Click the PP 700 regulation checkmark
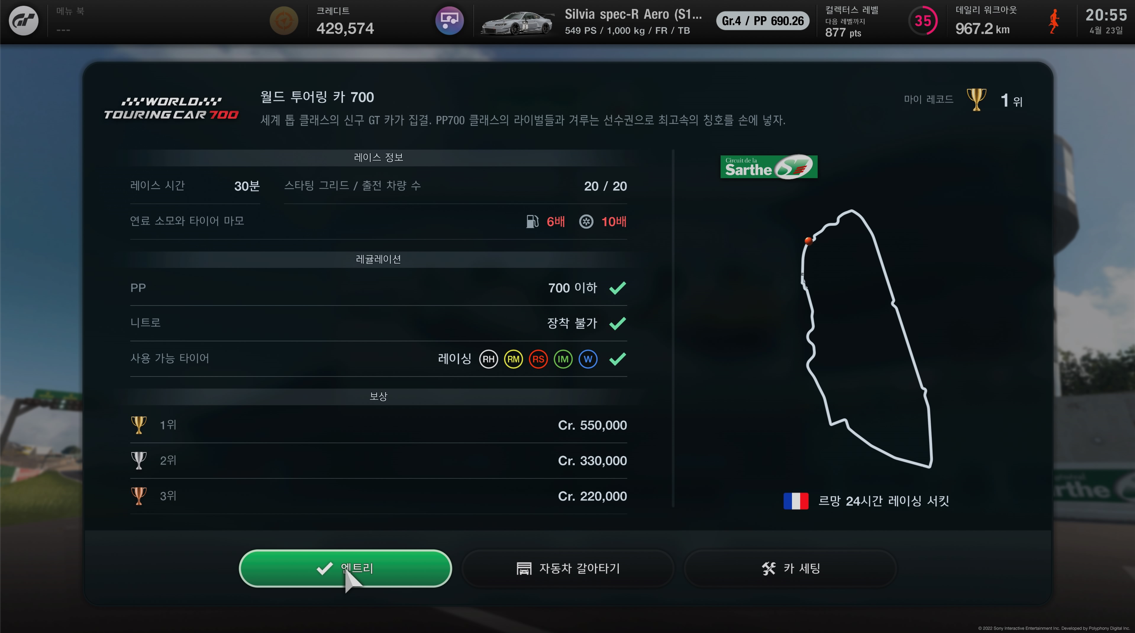Image resolution: width=1135 pixels, height=633 pixels. point(617,288)
